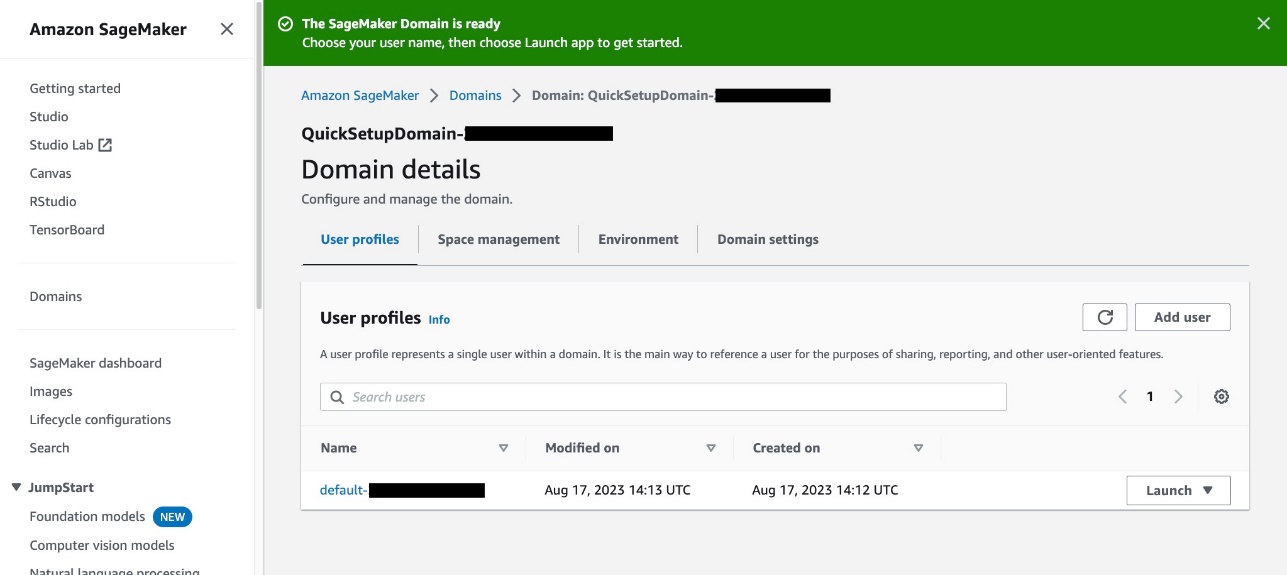Open table preferences gear icon
The height and width of the screenshot is (575, 1287).
(1221, 397)
